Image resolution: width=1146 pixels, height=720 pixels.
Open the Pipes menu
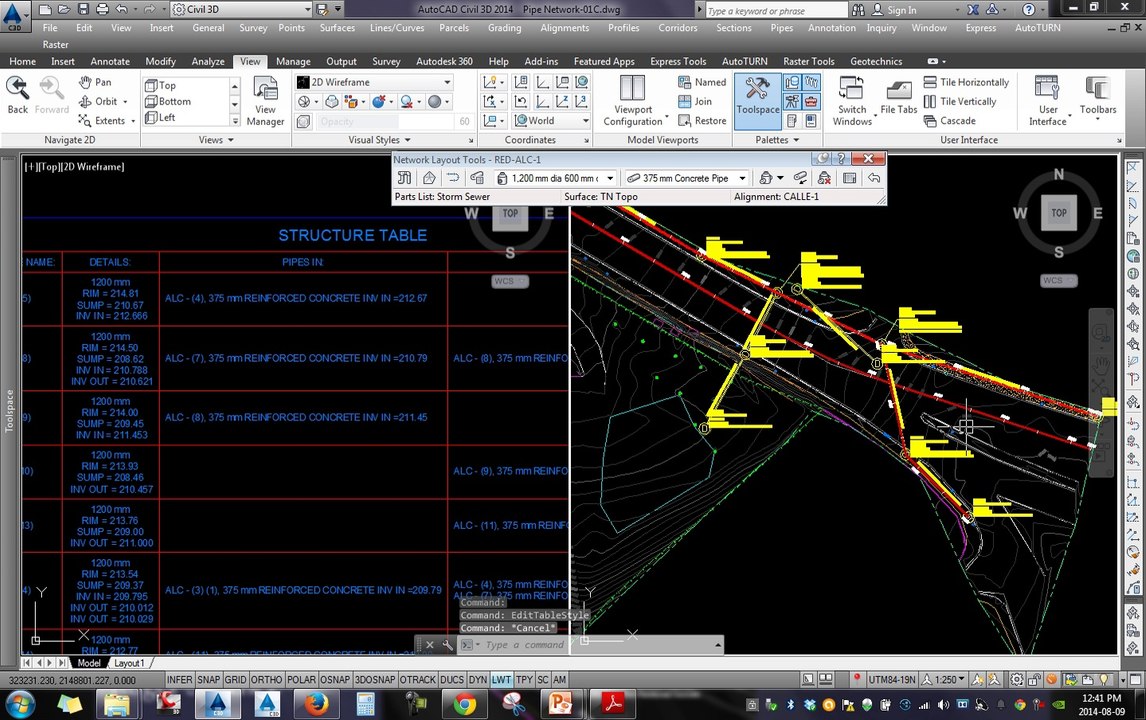click(781, 28)
